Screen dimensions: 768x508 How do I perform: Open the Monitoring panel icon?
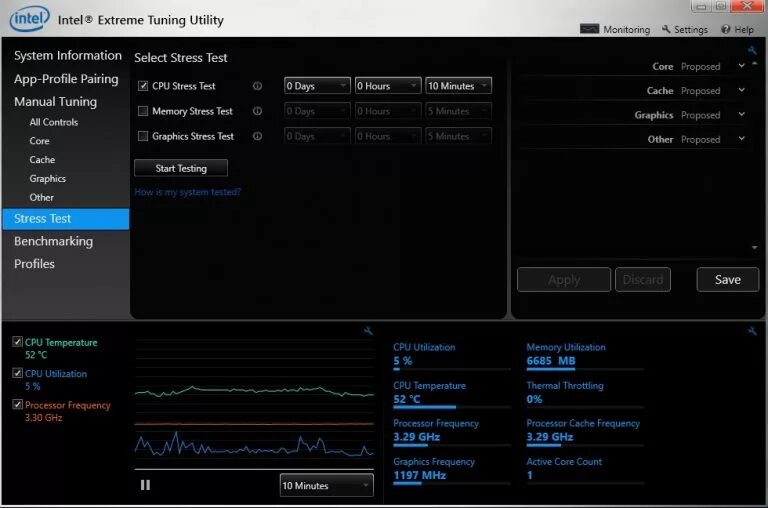tap(589, 29)
